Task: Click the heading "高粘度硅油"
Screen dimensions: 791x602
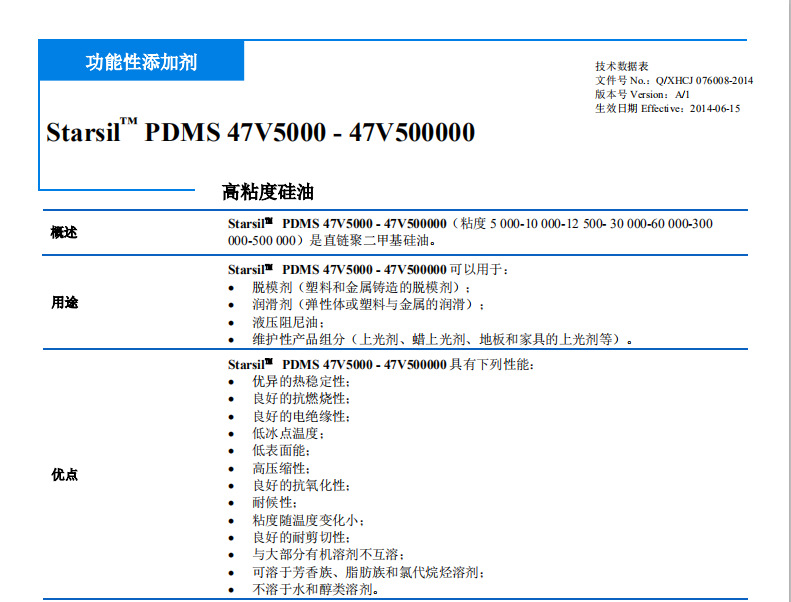Action: pos(268,192)
